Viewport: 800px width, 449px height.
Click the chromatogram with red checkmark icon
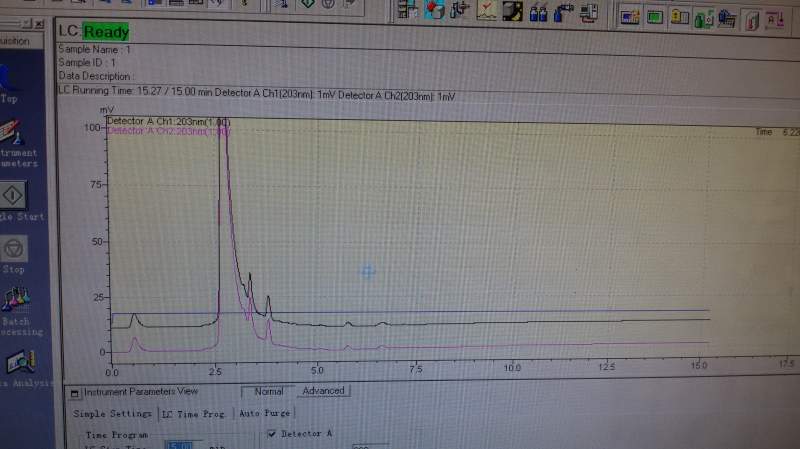[x=486, y=11]
